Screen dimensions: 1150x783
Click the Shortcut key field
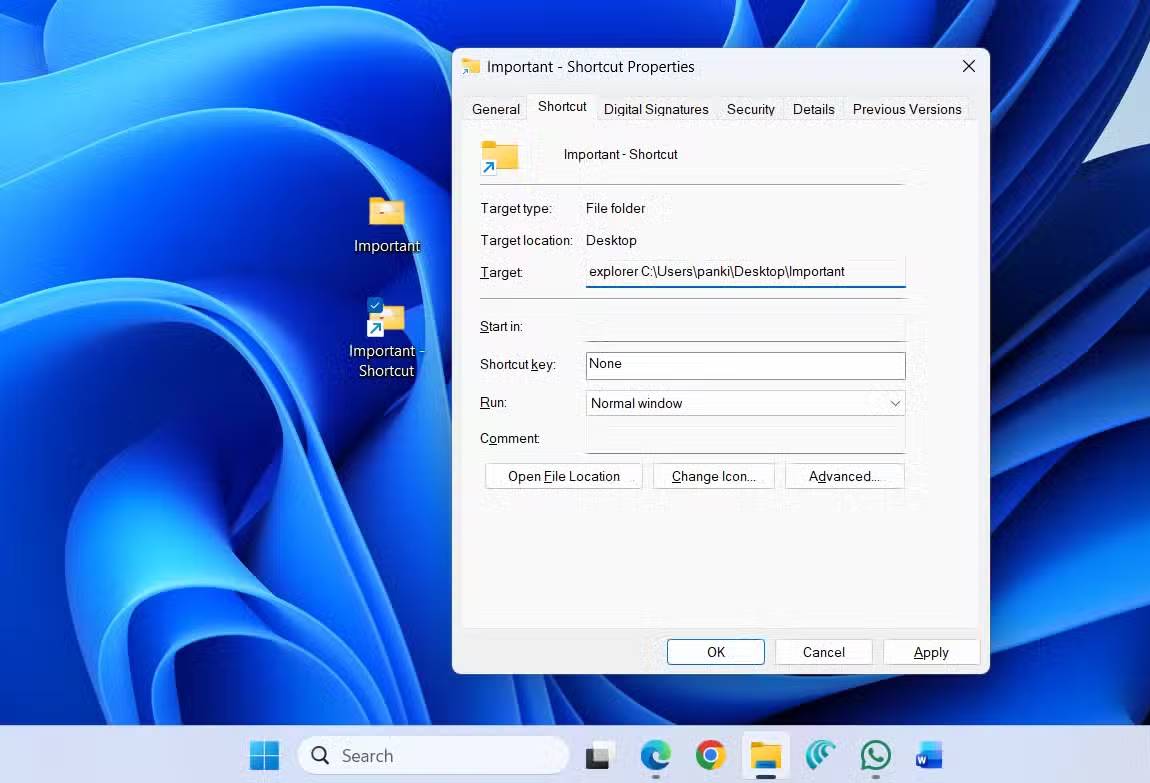[745, 365]
